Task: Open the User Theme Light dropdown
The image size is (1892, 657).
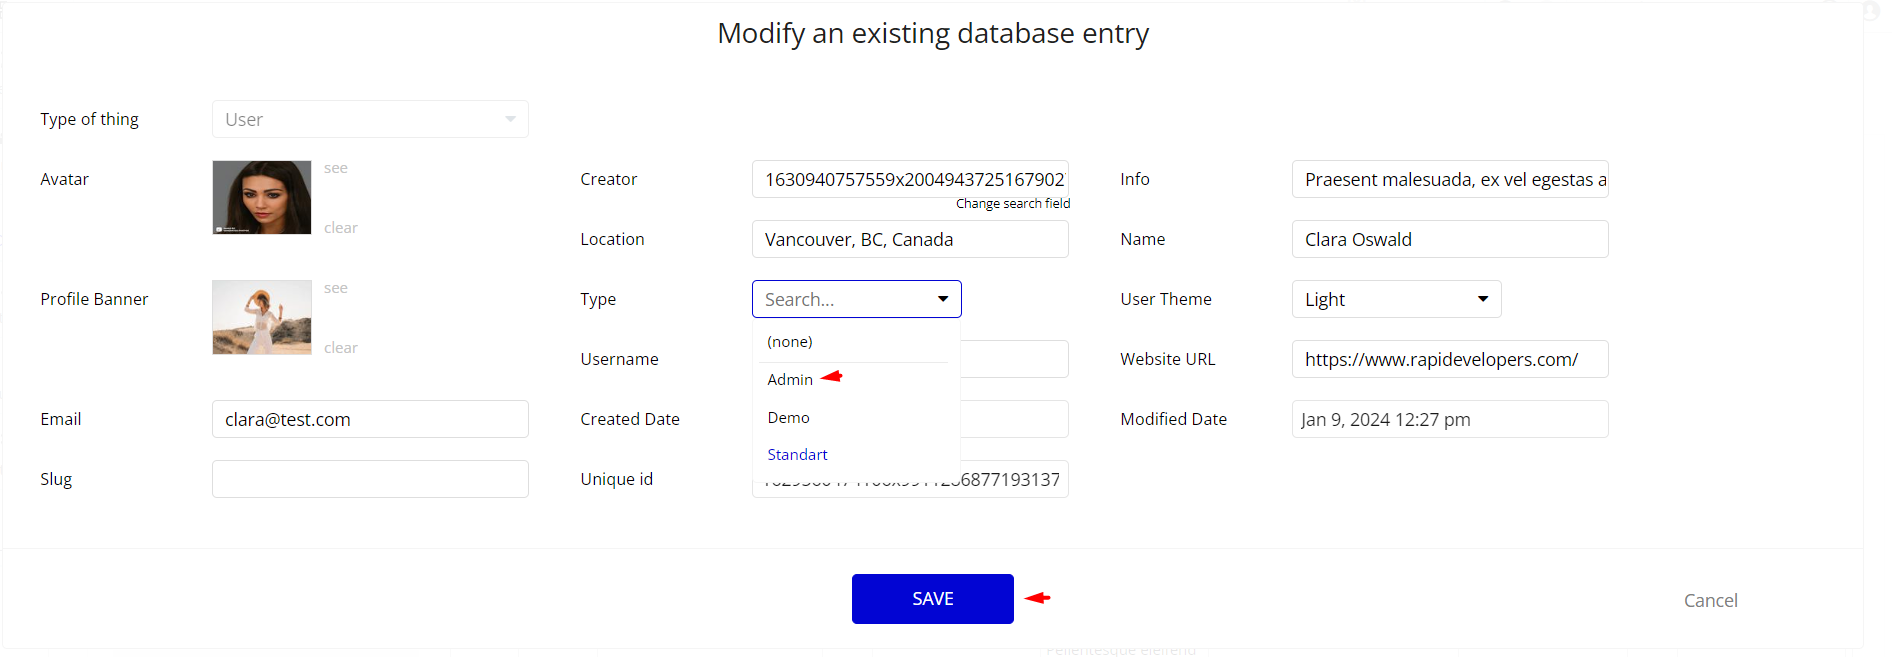Action: click(x=1396, y=299)
